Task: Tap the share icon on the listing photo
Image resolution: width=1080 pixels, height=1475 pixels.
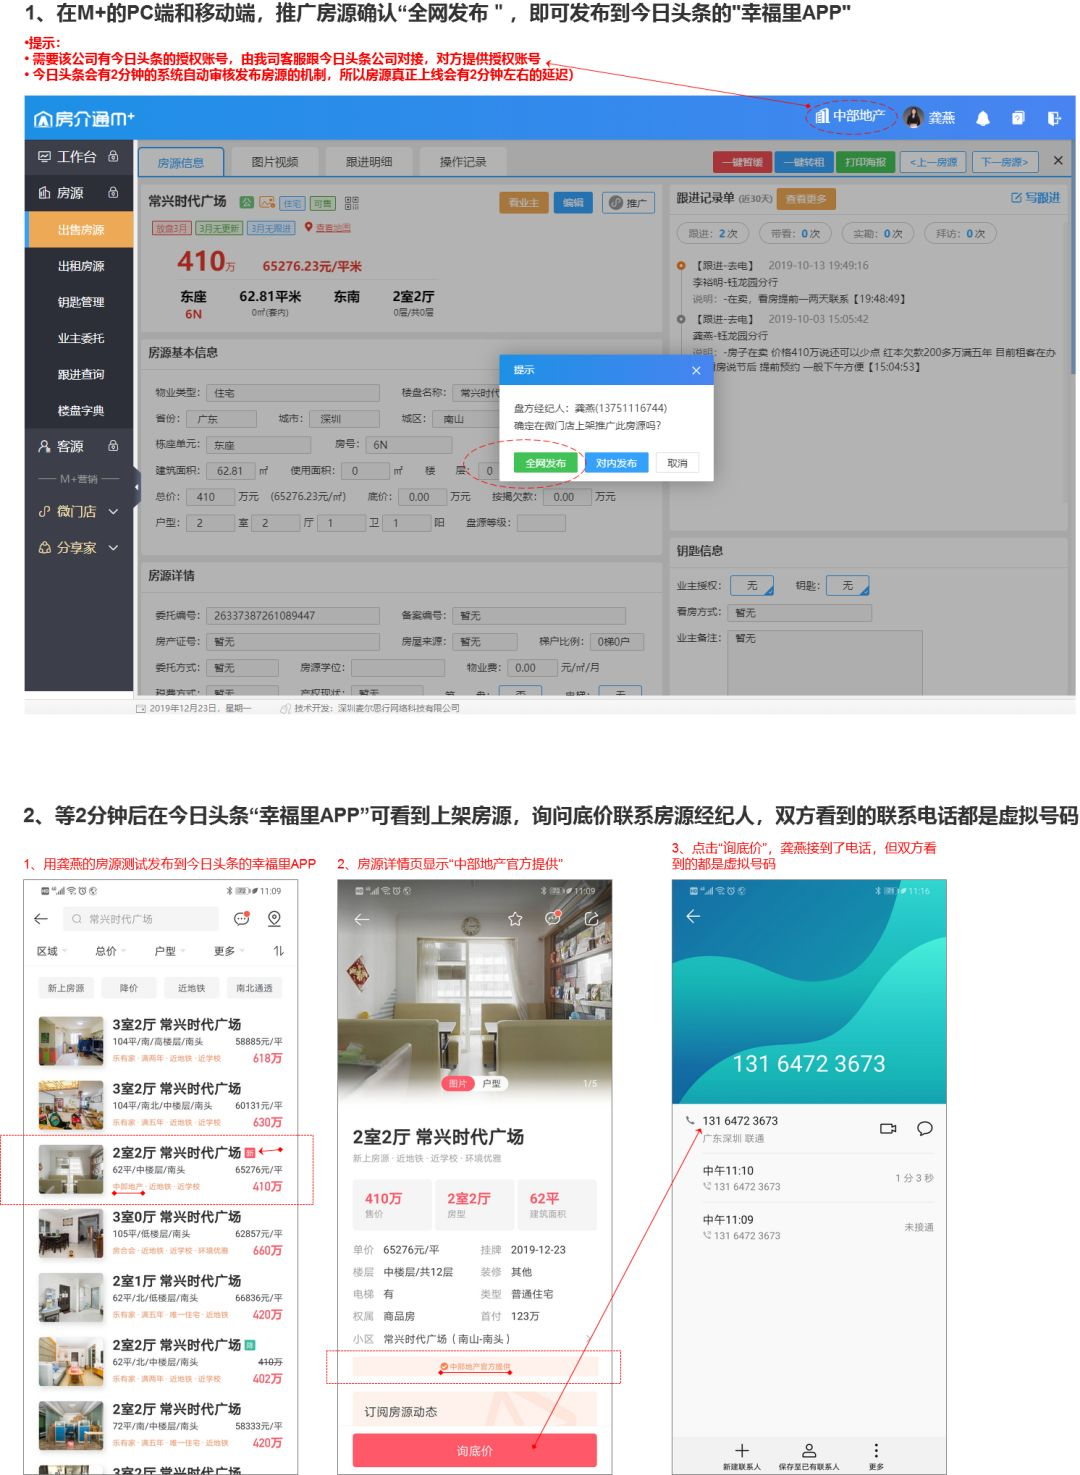Action: [592, 918]
